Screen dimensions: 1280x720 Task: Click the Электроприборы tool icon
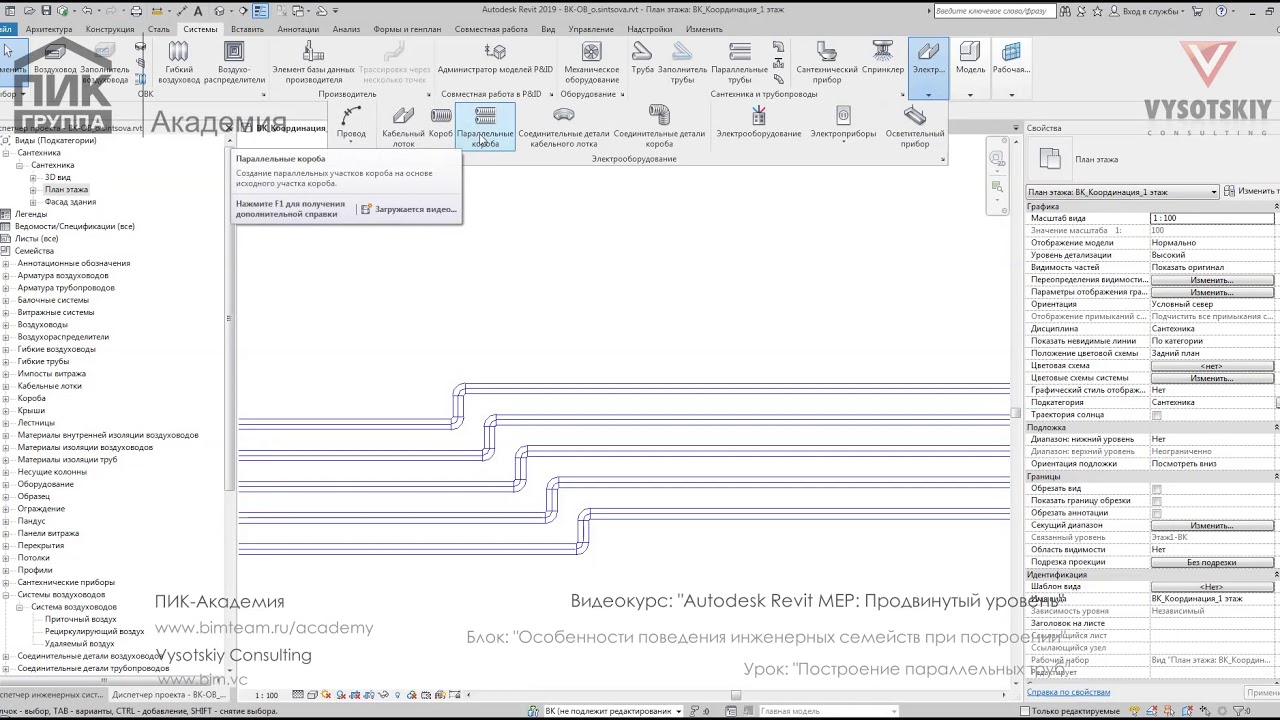[843, 123]
